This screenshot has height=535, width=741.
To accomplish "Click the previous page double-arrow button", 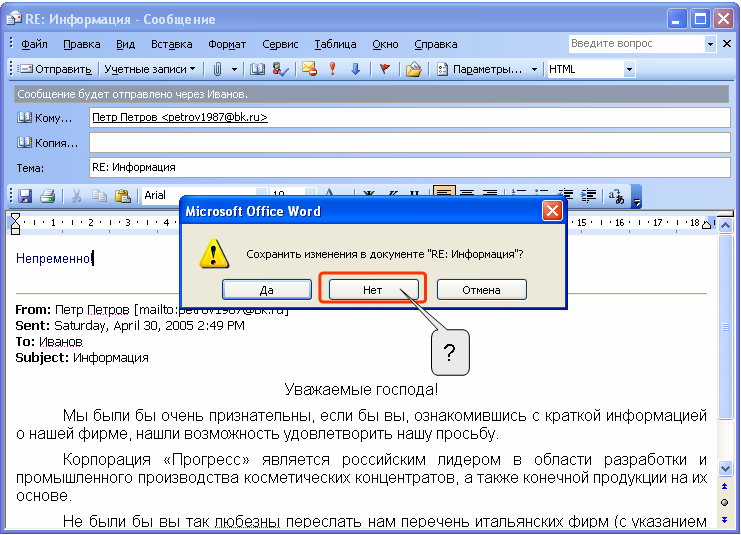I will (x=724, y=486).
